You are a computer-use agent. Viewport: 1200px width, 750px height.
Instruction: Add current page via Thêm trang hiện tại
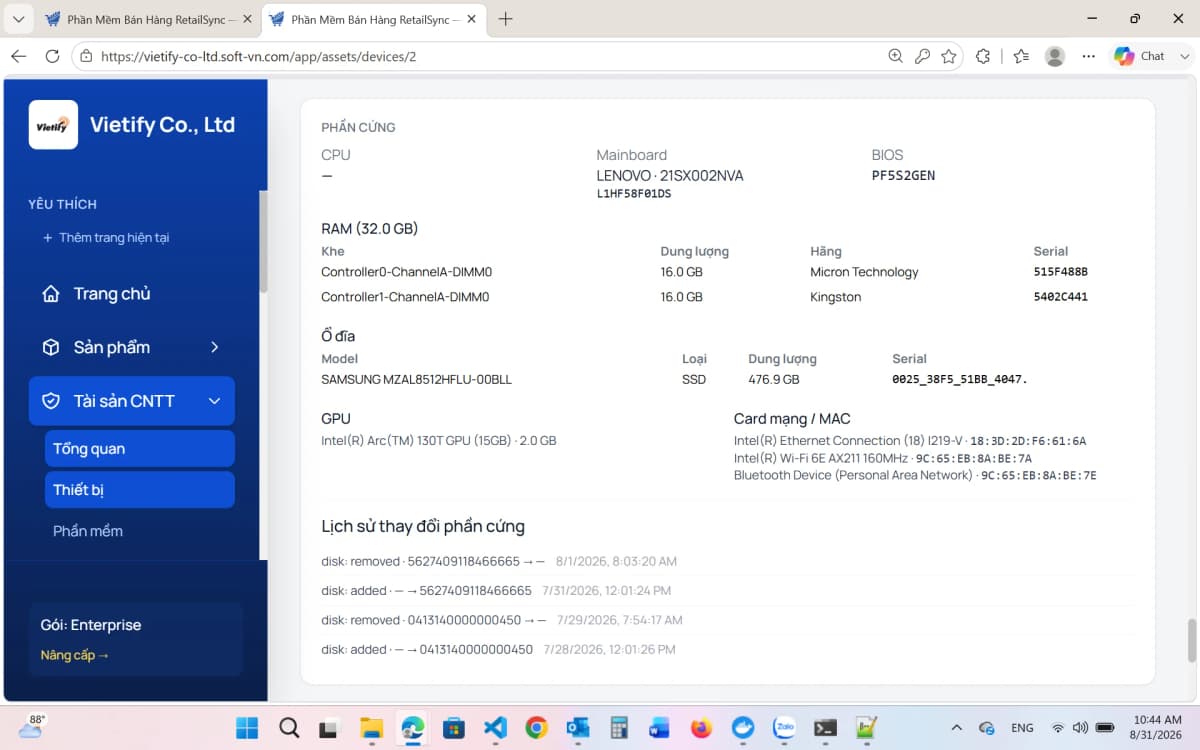[106, 238]
